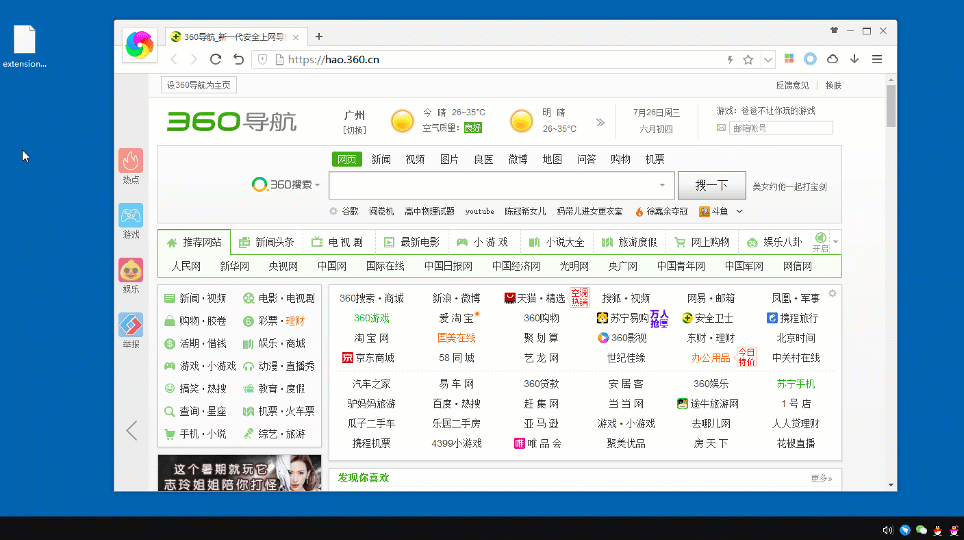Open the browser downloads arrow icon

[x=854, y=59]
